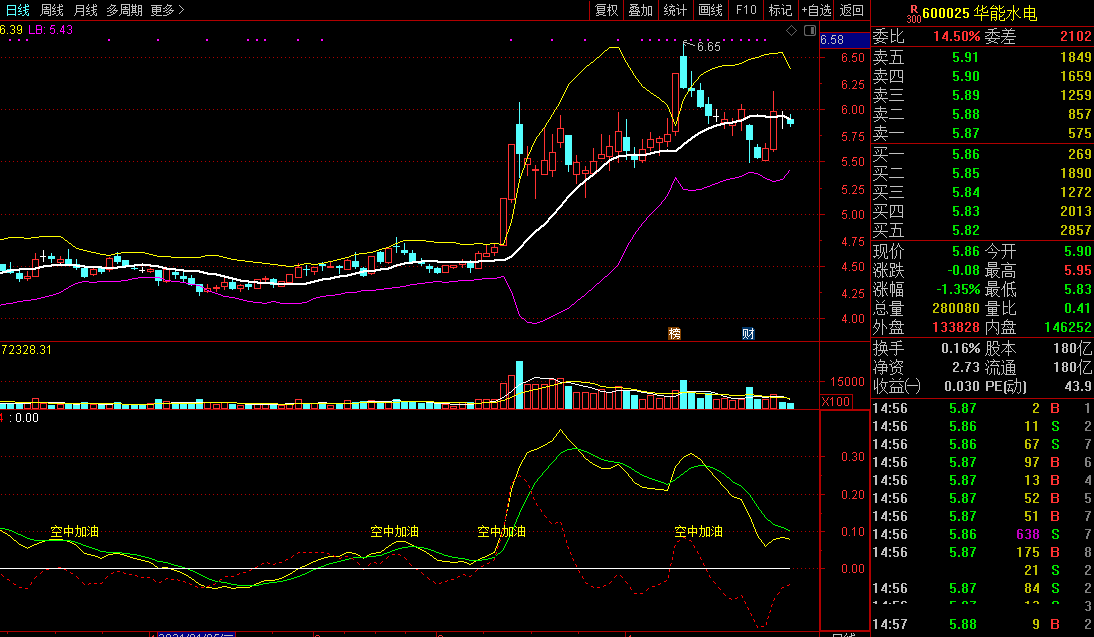Viewport: 1094px width, 637px height.
Task: Activate the 画线 drawing tool
Action: tap(710, 10)
